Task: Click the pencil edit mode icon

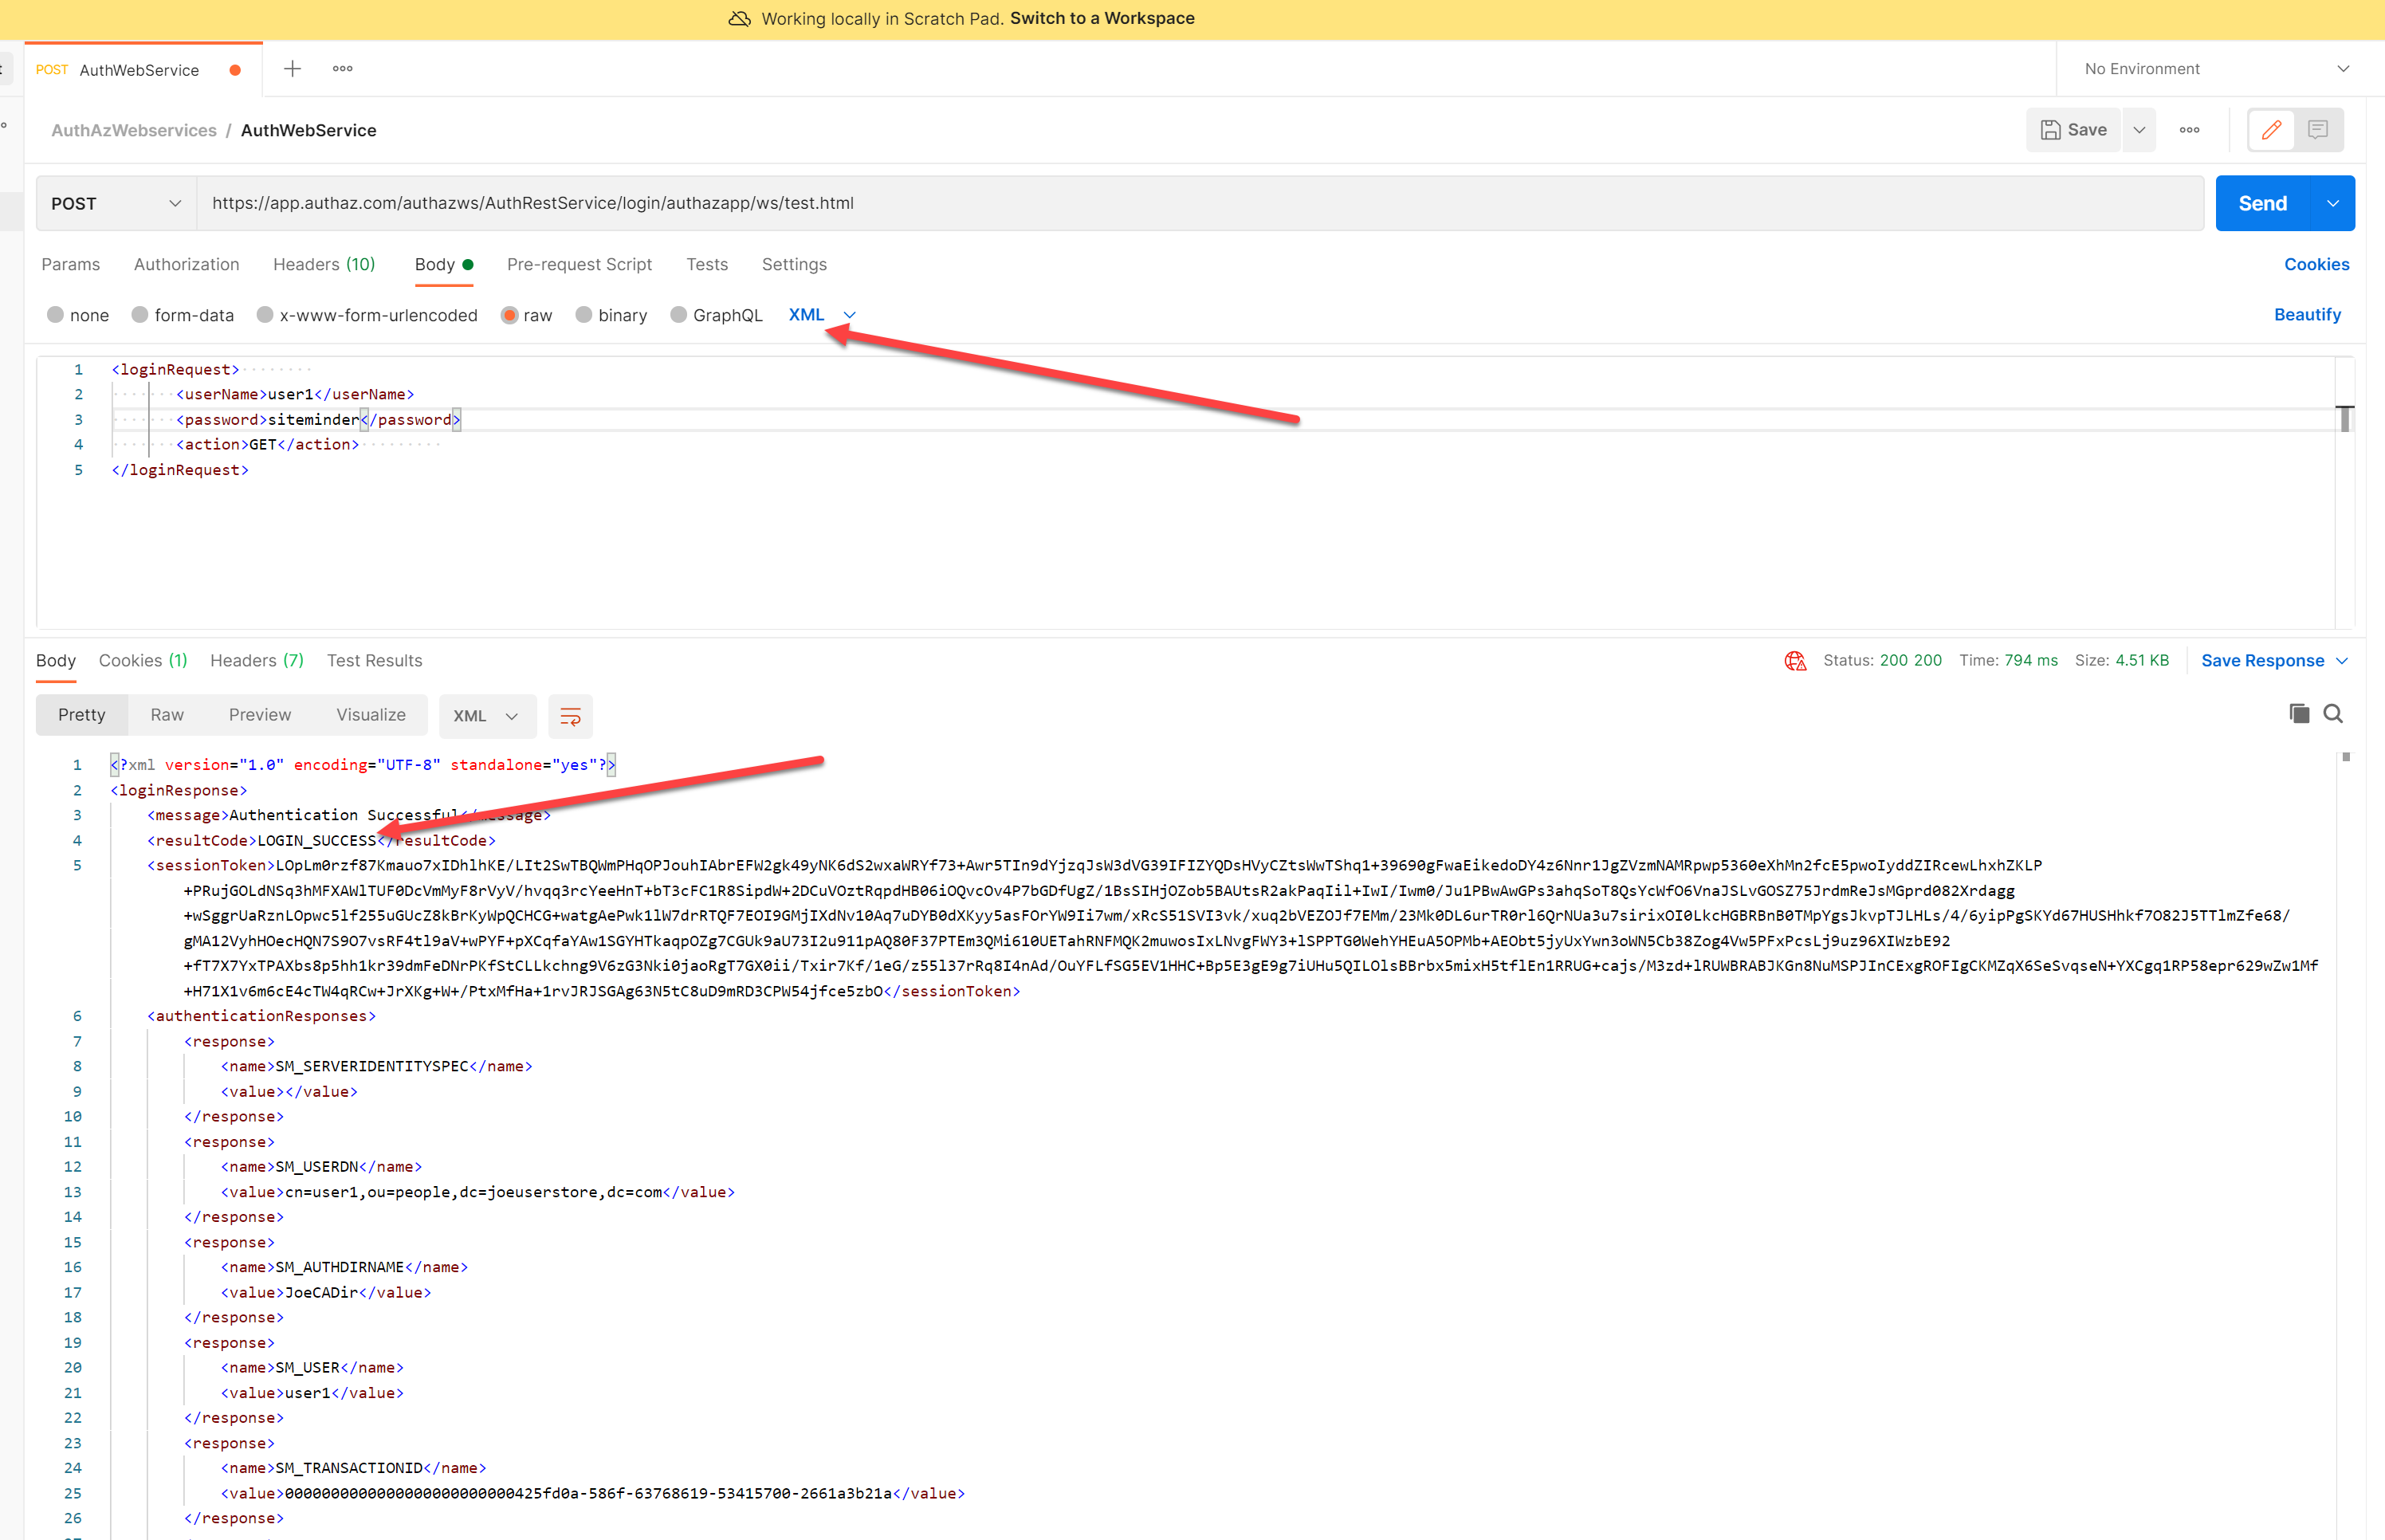Action: point(2271,130)
